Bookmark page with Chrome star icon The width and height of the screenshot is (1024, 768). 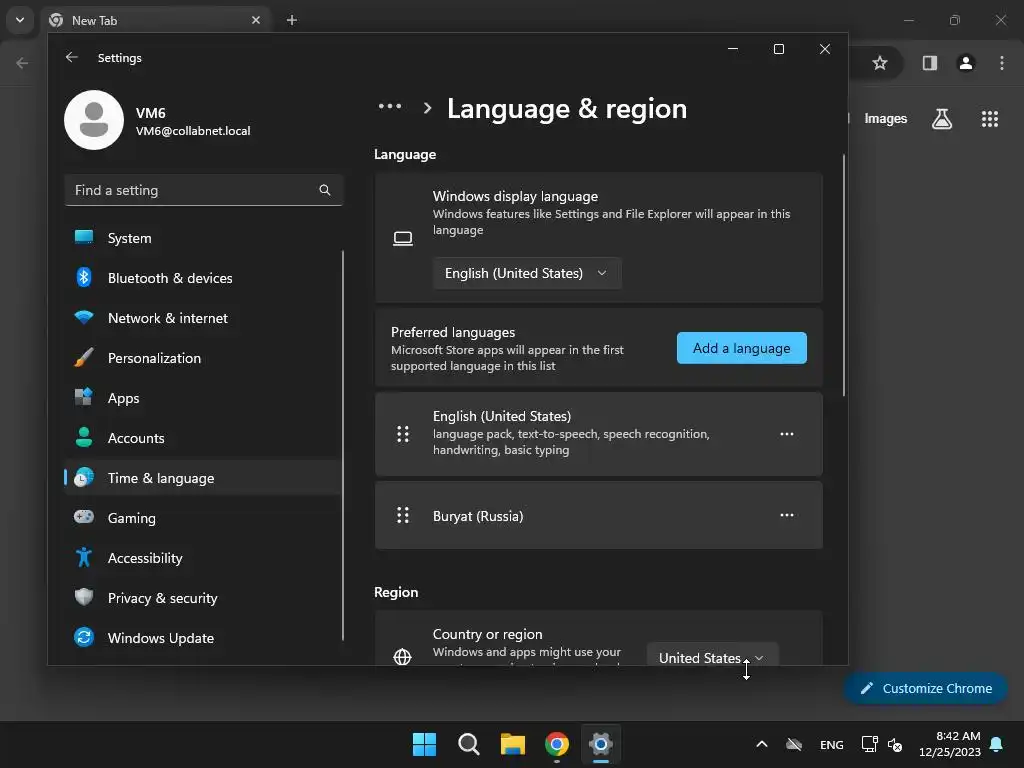(880, 63)
